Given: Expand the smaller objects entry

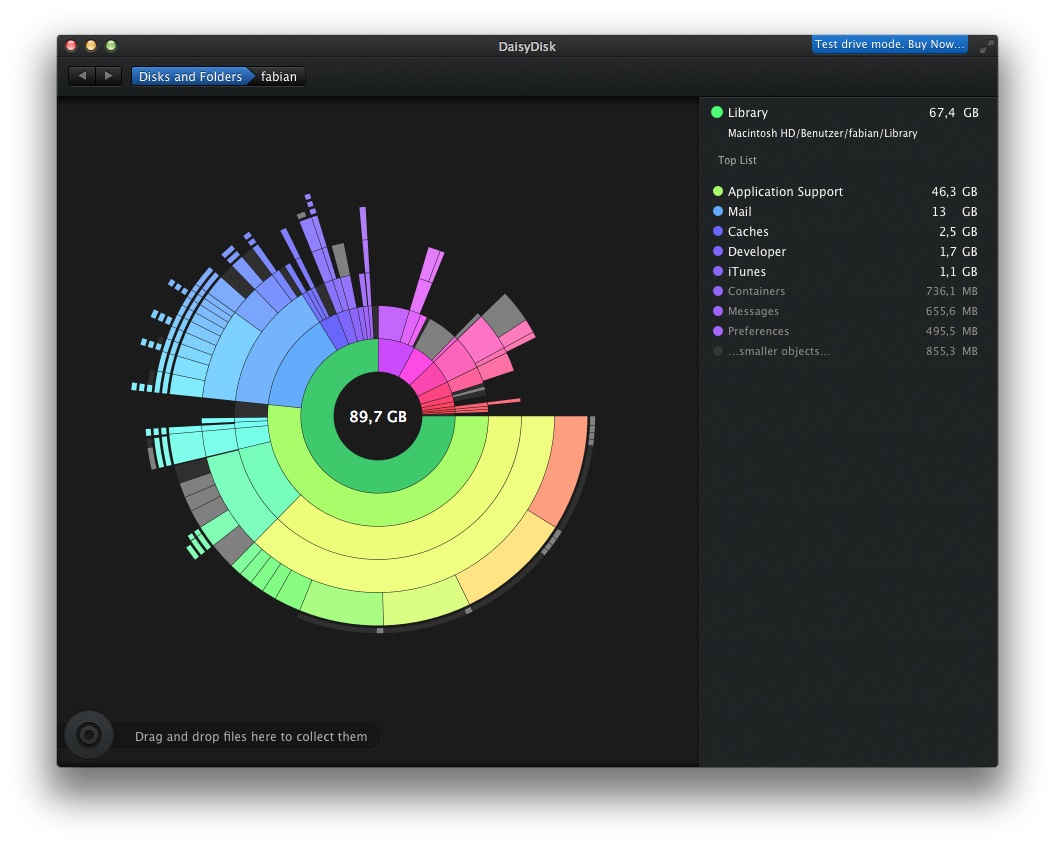Looking at the screenshot, I should (x=779, y=351).
